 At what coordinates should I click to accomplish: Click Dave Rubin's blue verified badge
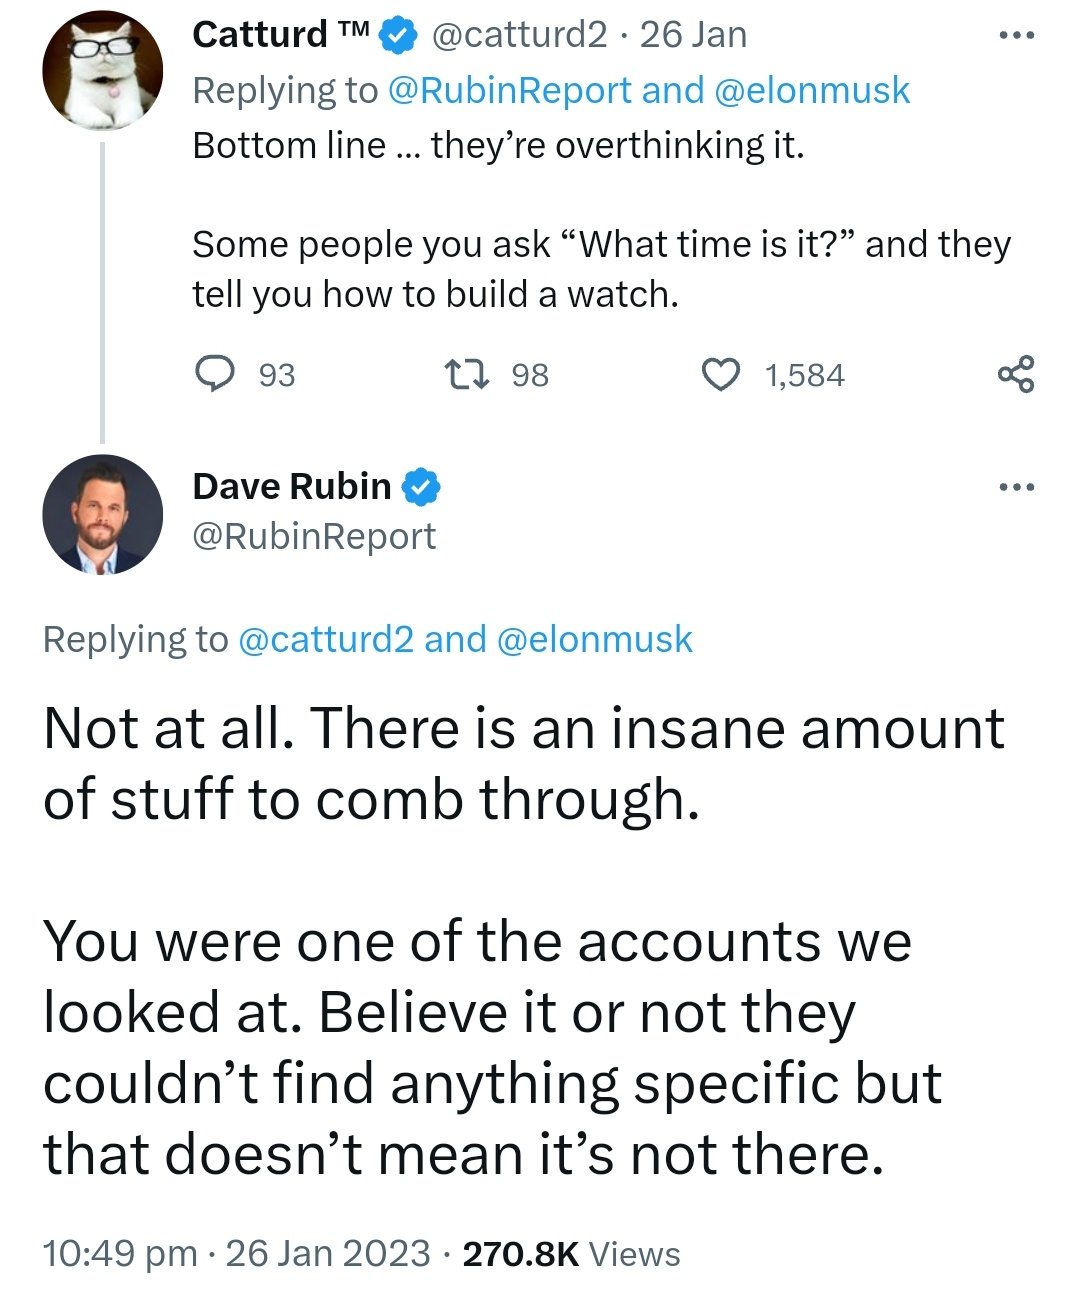coord(421,487)
